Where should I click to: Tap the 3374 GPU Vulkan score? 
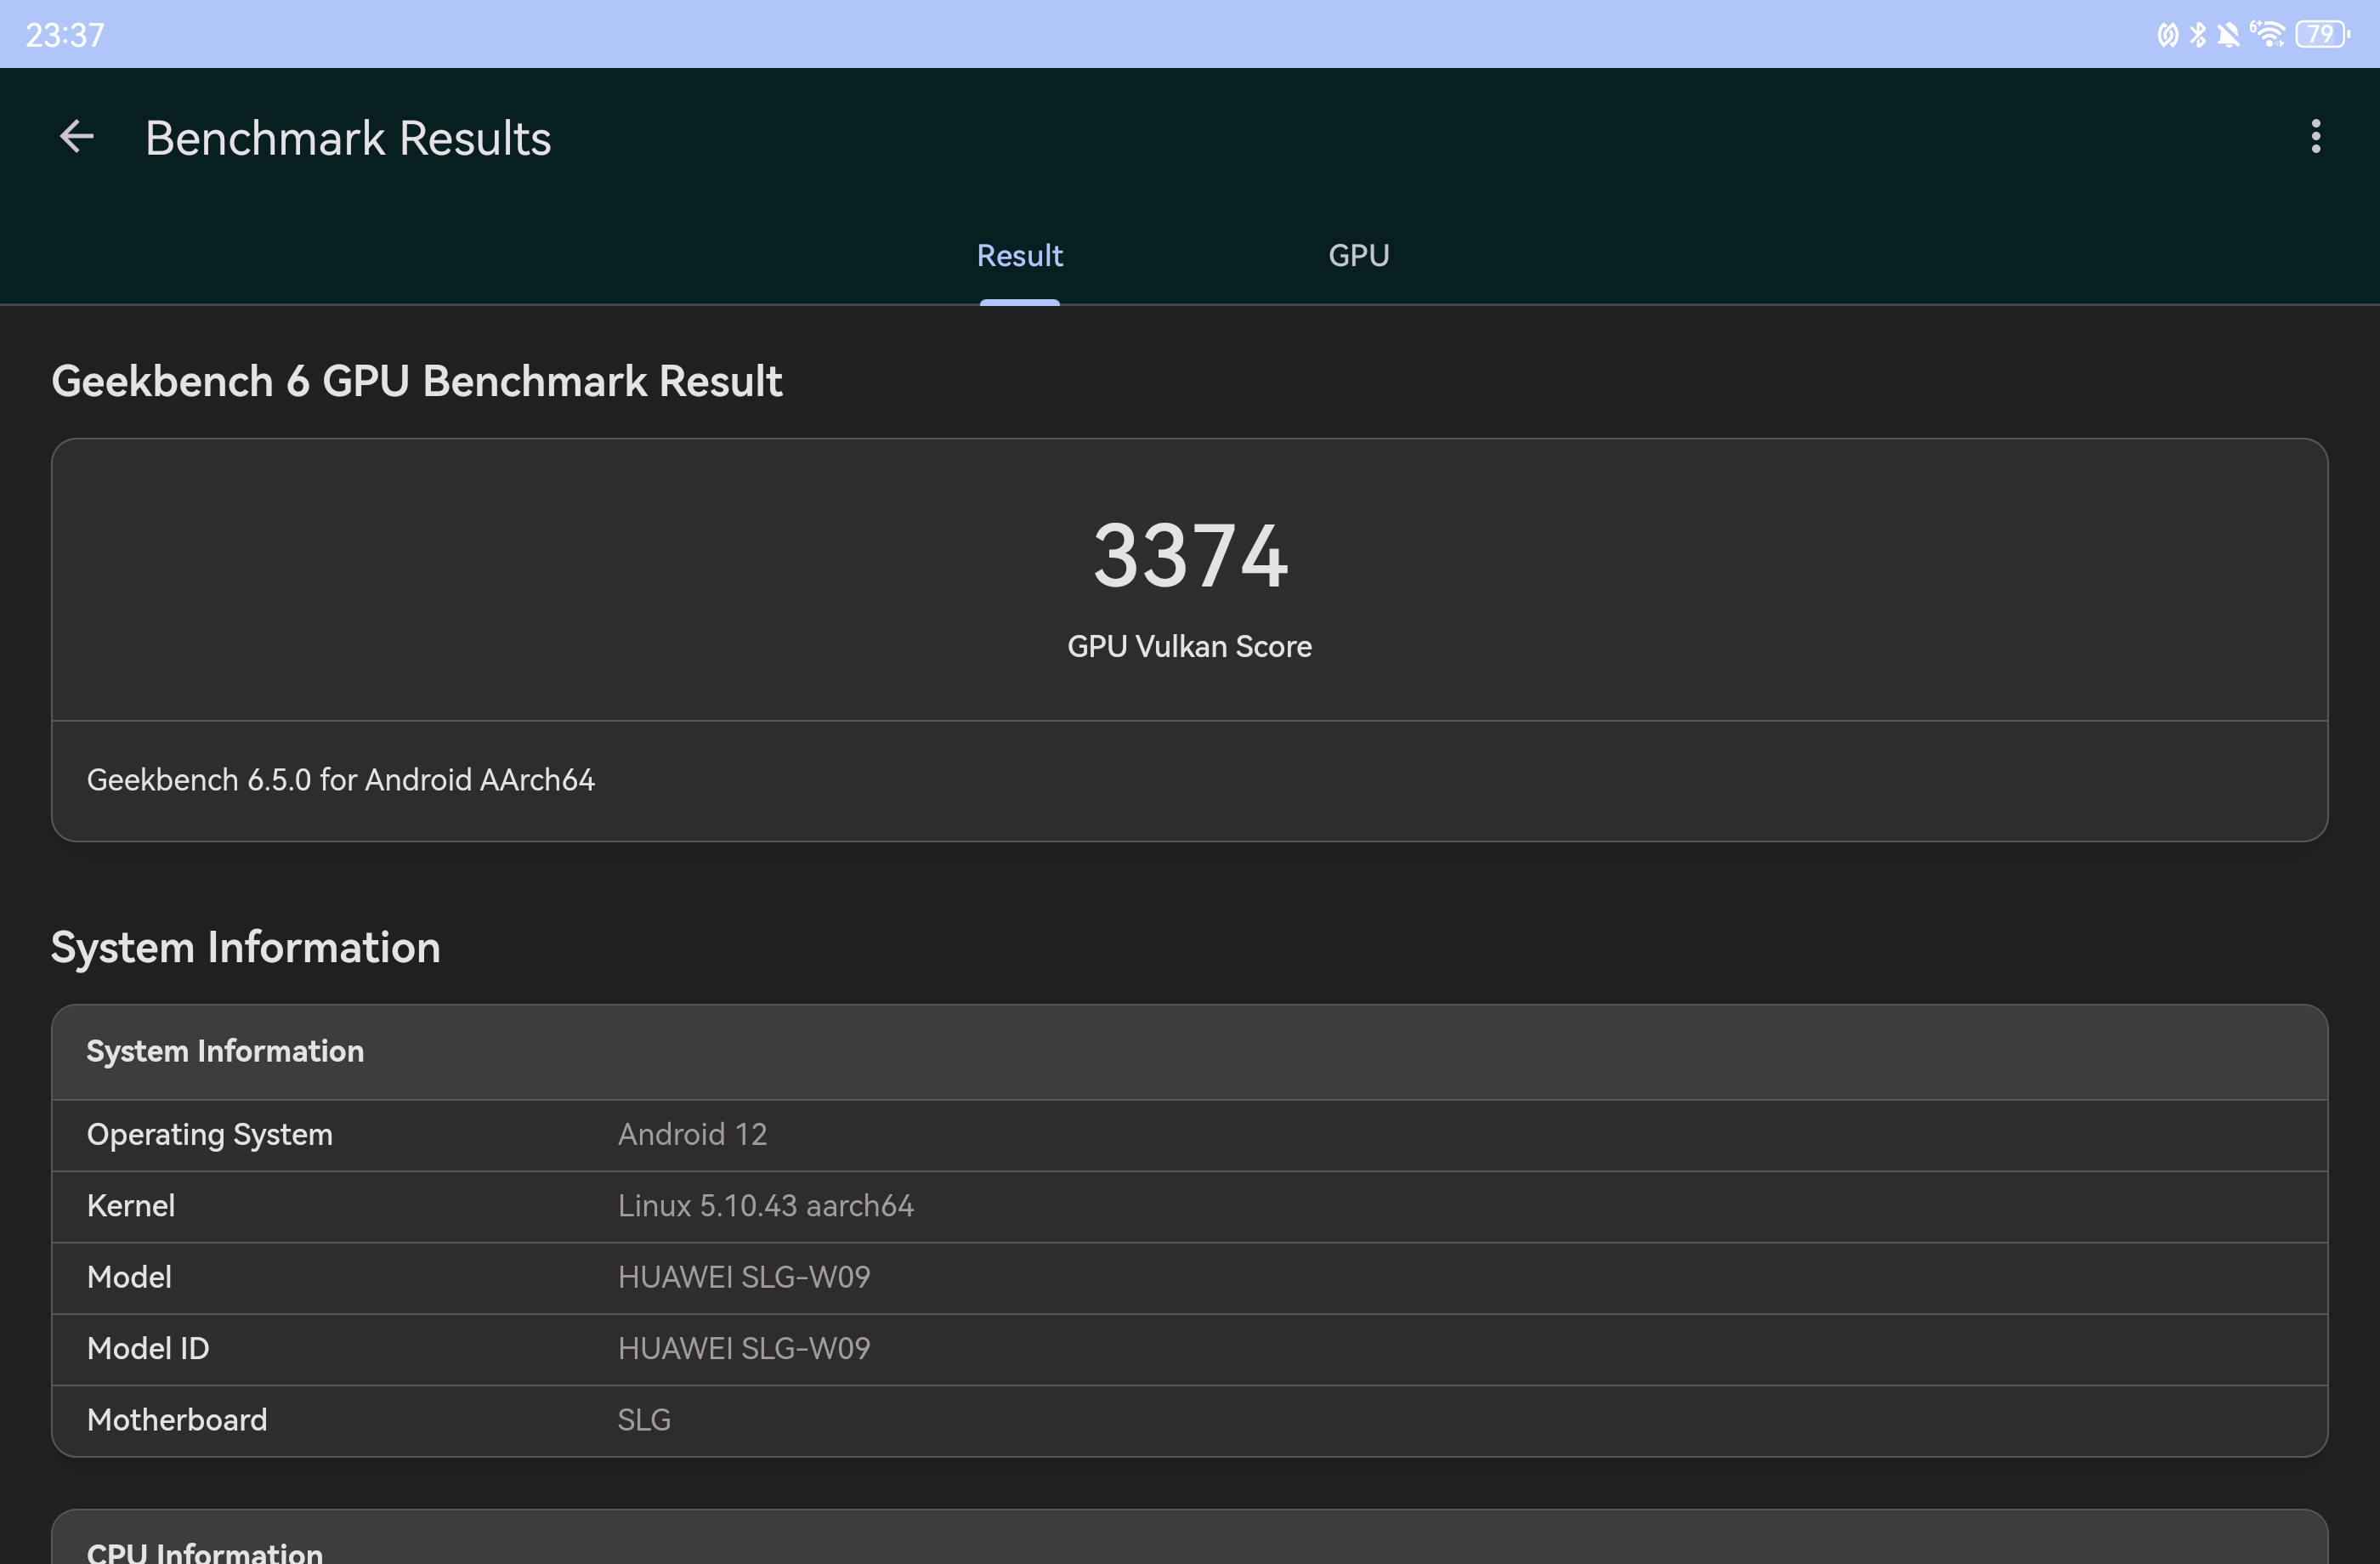coord(1189,557)
